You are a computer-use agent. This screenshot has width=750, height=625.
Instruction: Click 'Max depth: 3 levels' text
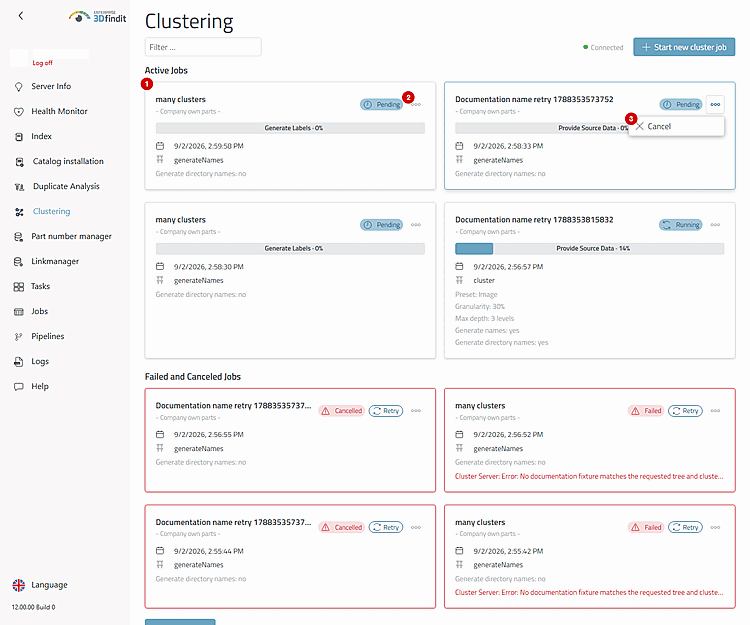(485, 318)
